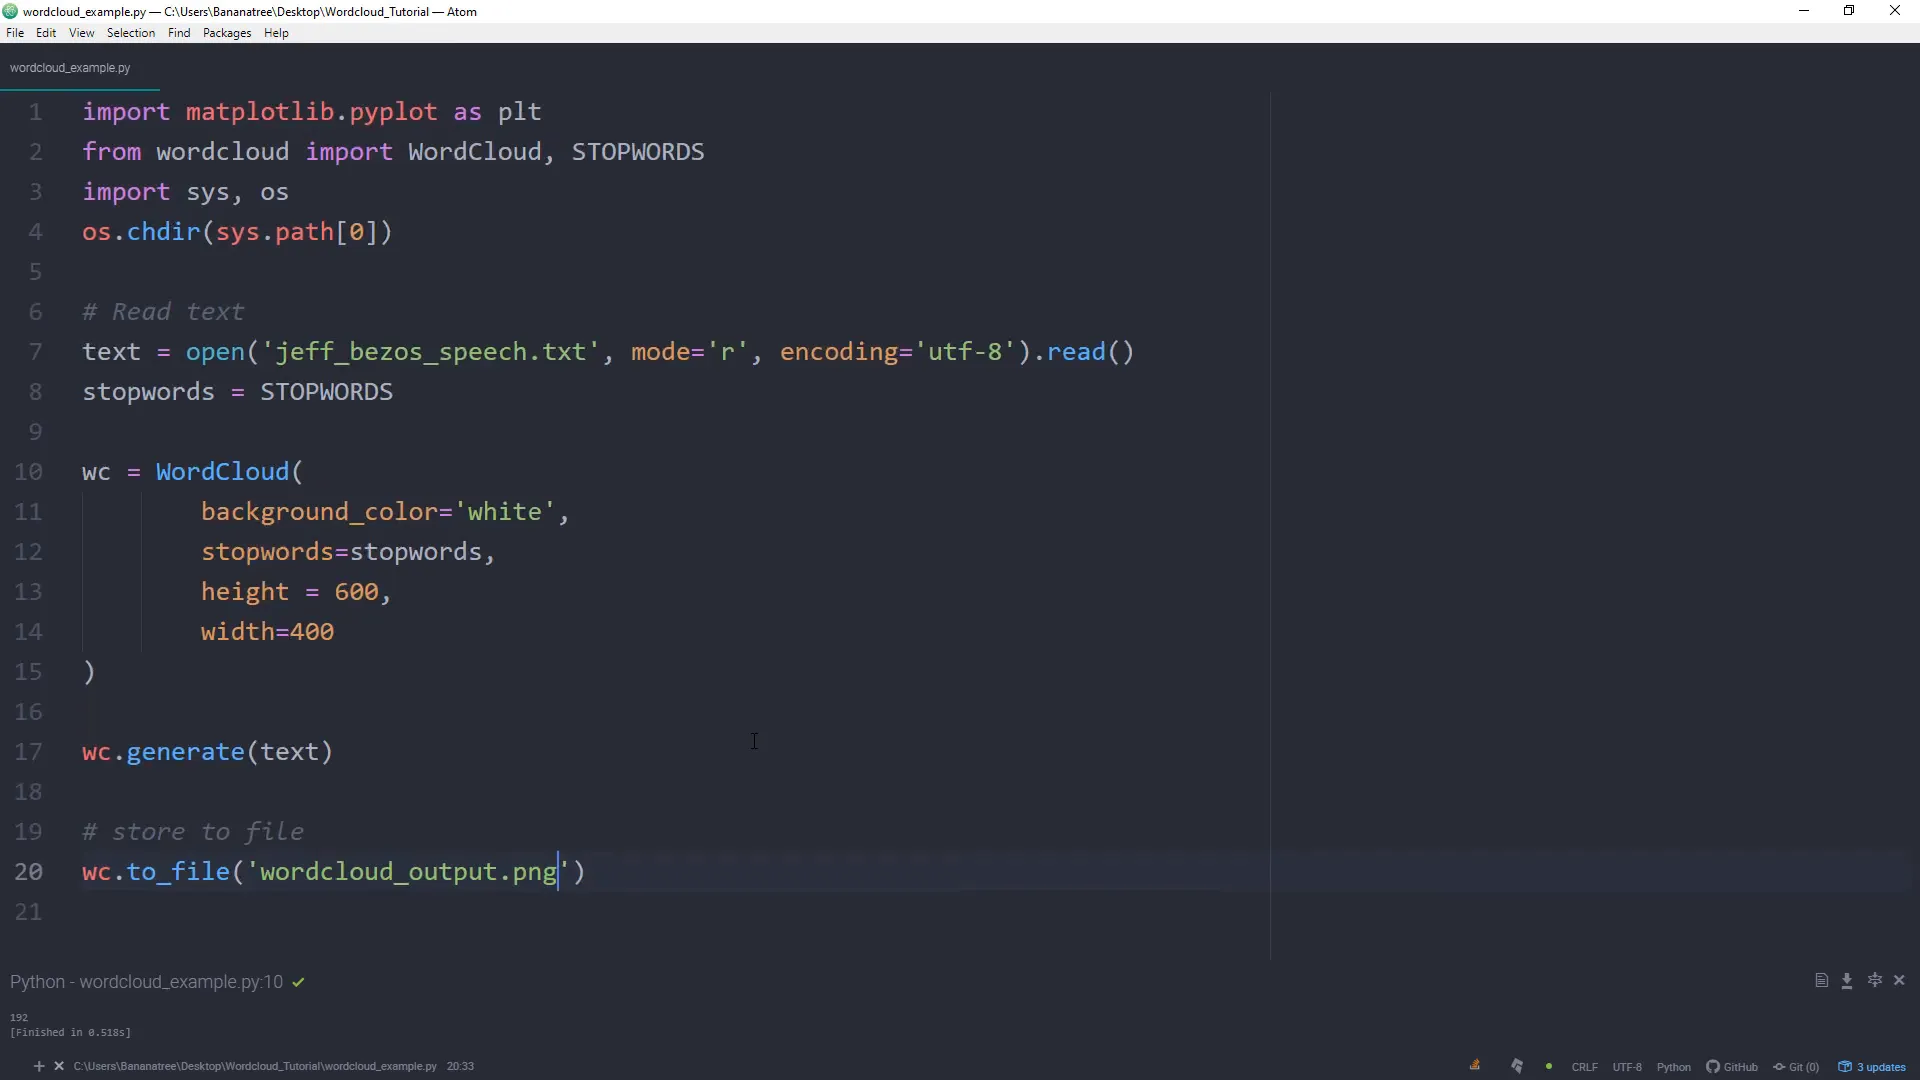Click the Stack Overflow status bar icon

pyautogui.click(x=1475, y=1066)
